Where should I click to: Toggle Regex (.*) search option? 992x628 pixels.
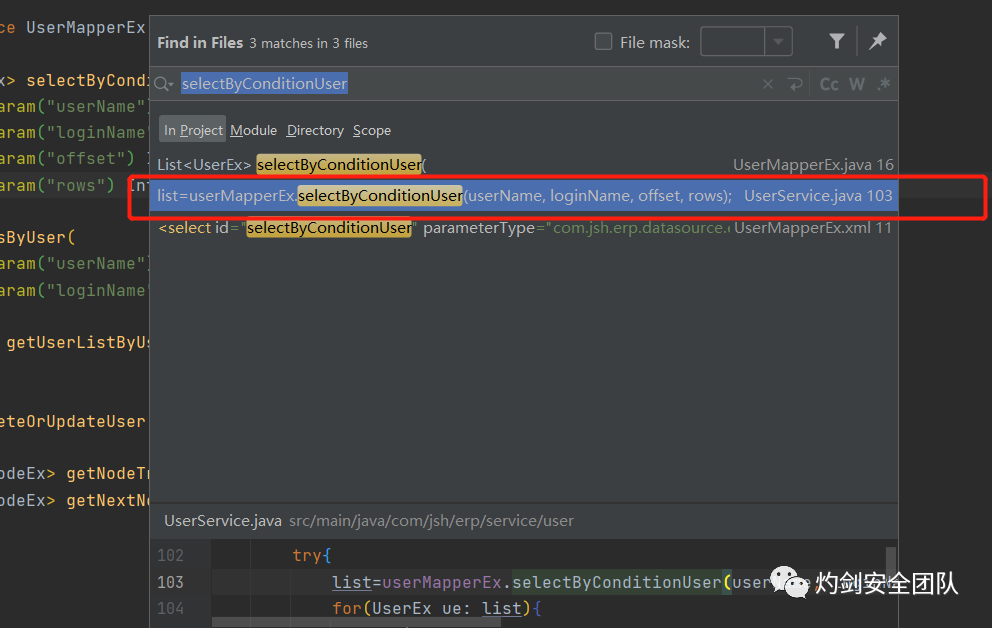(x=884, y=84)
